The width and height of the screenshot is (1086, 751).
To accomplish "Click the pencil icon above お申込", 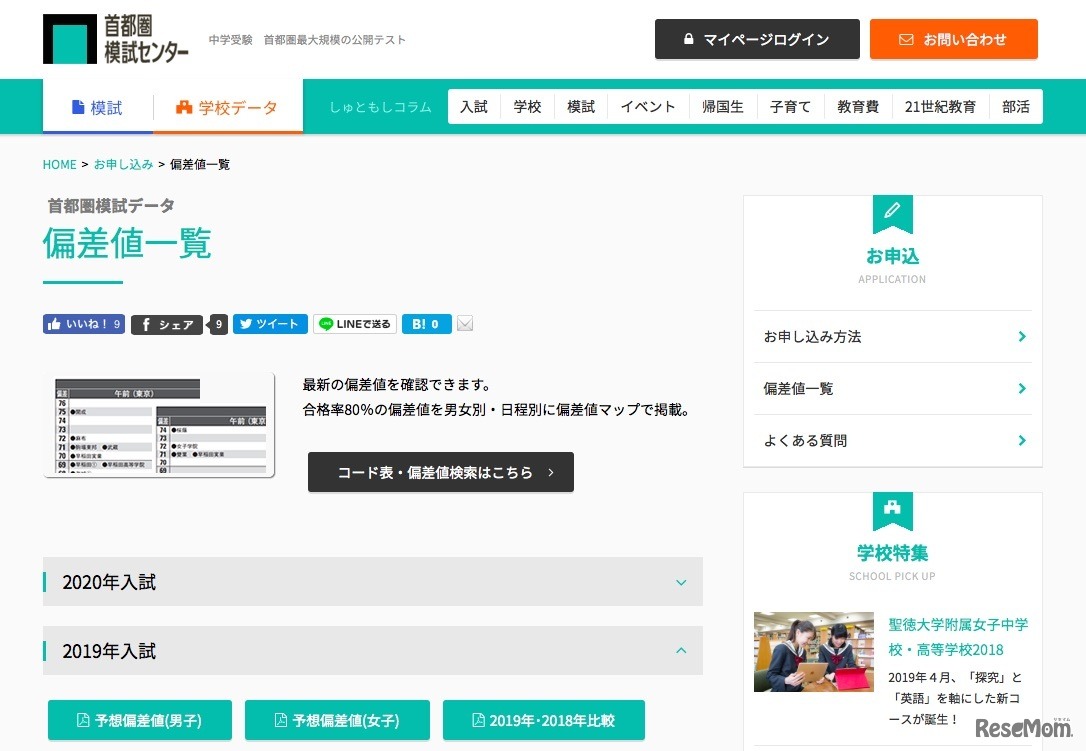I will point(892,211).
